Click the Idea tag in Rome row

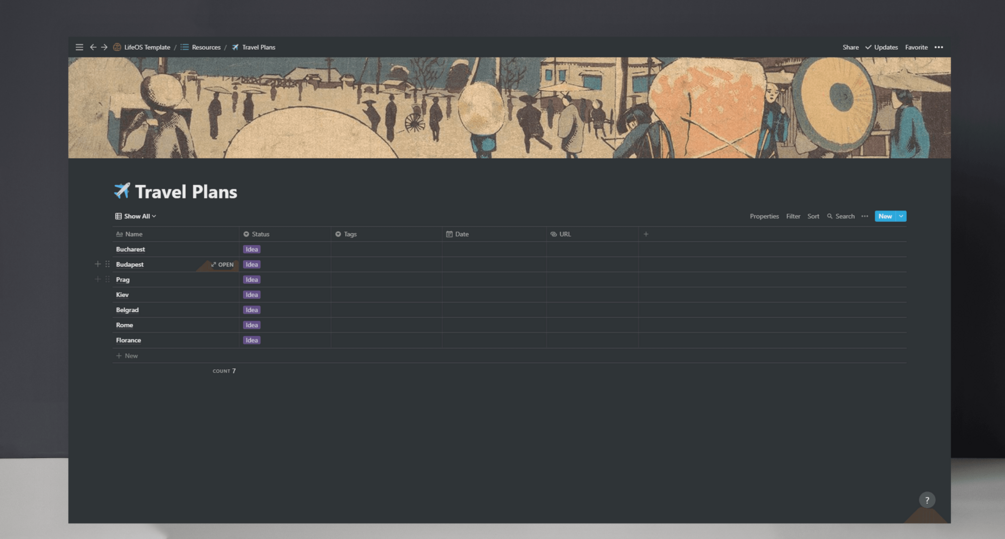tap(251, 326)
